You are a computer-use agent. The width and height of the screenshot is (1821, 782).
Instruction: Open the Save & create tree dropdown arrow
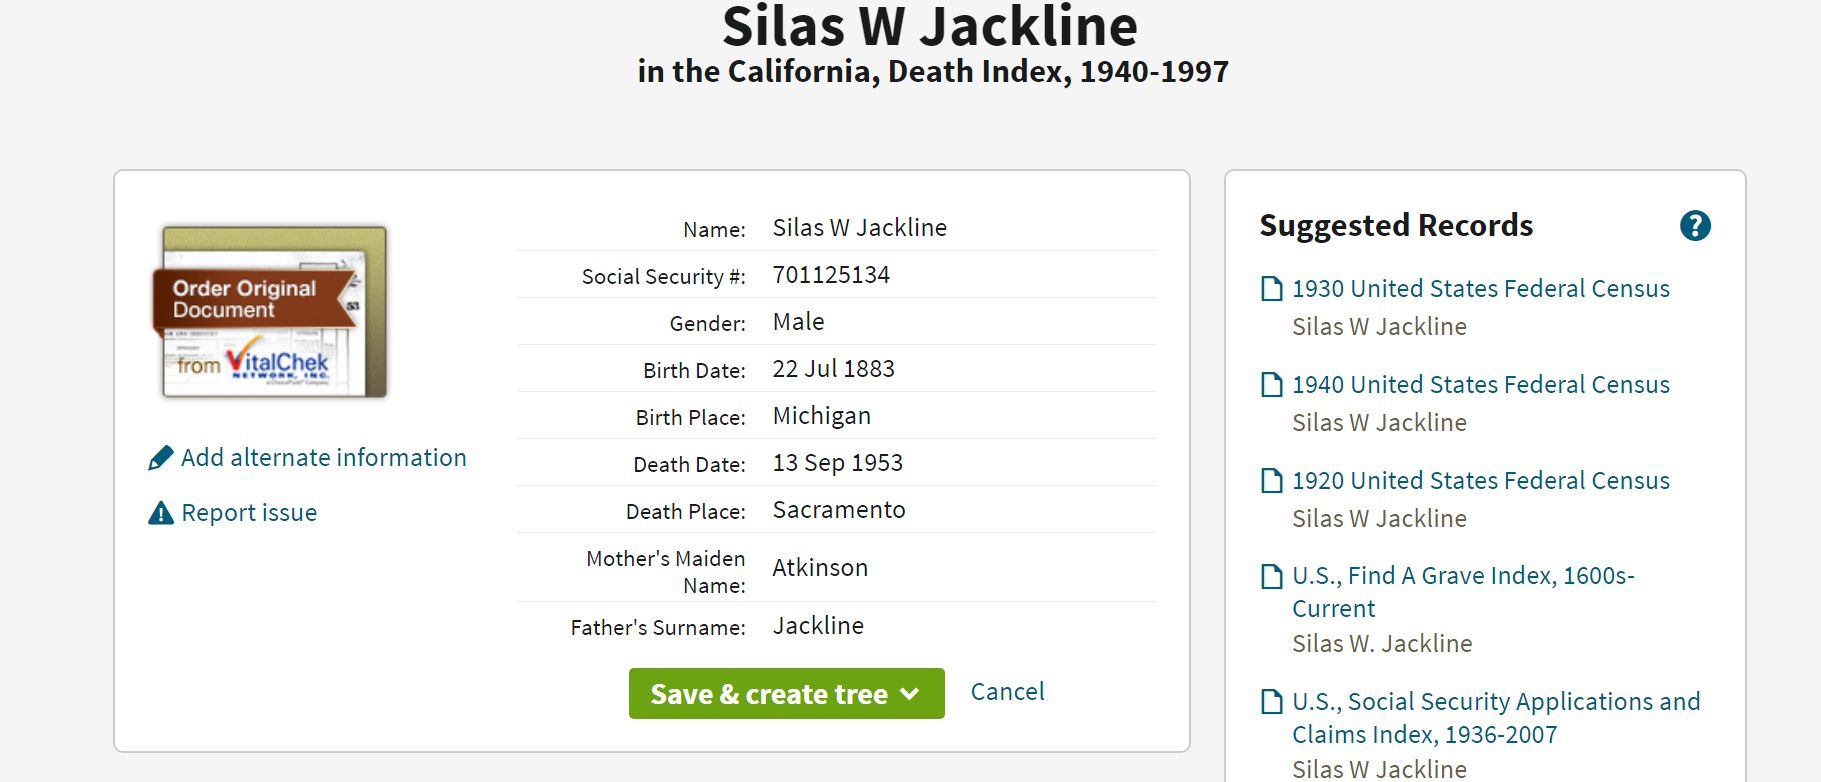click(910, 694)
